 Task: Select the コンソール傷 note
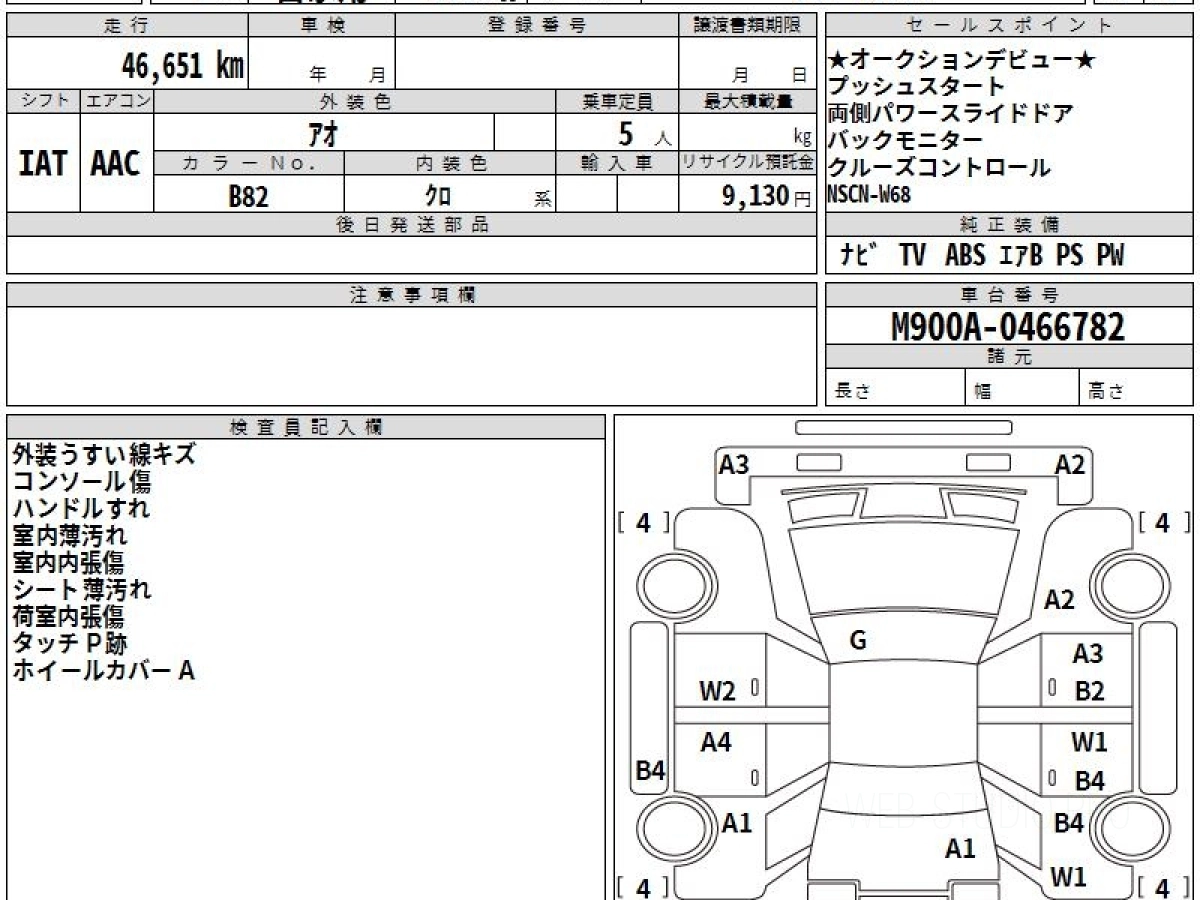pos(82,481)
